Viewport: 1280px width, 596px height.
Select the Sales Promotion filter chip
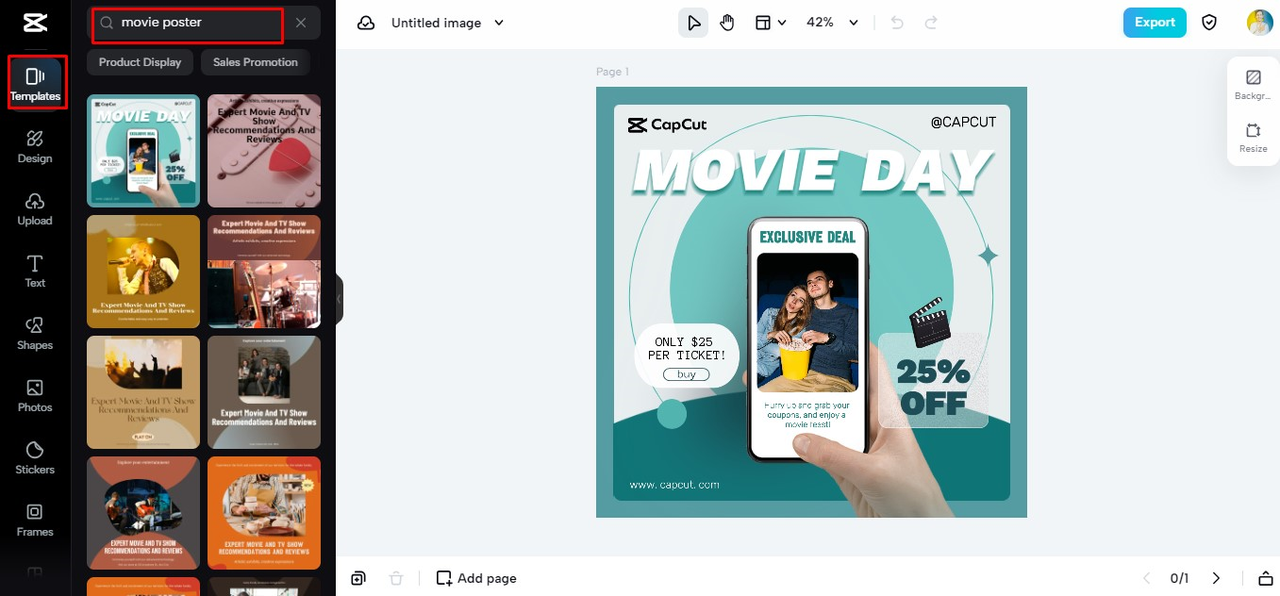[255, 62]
